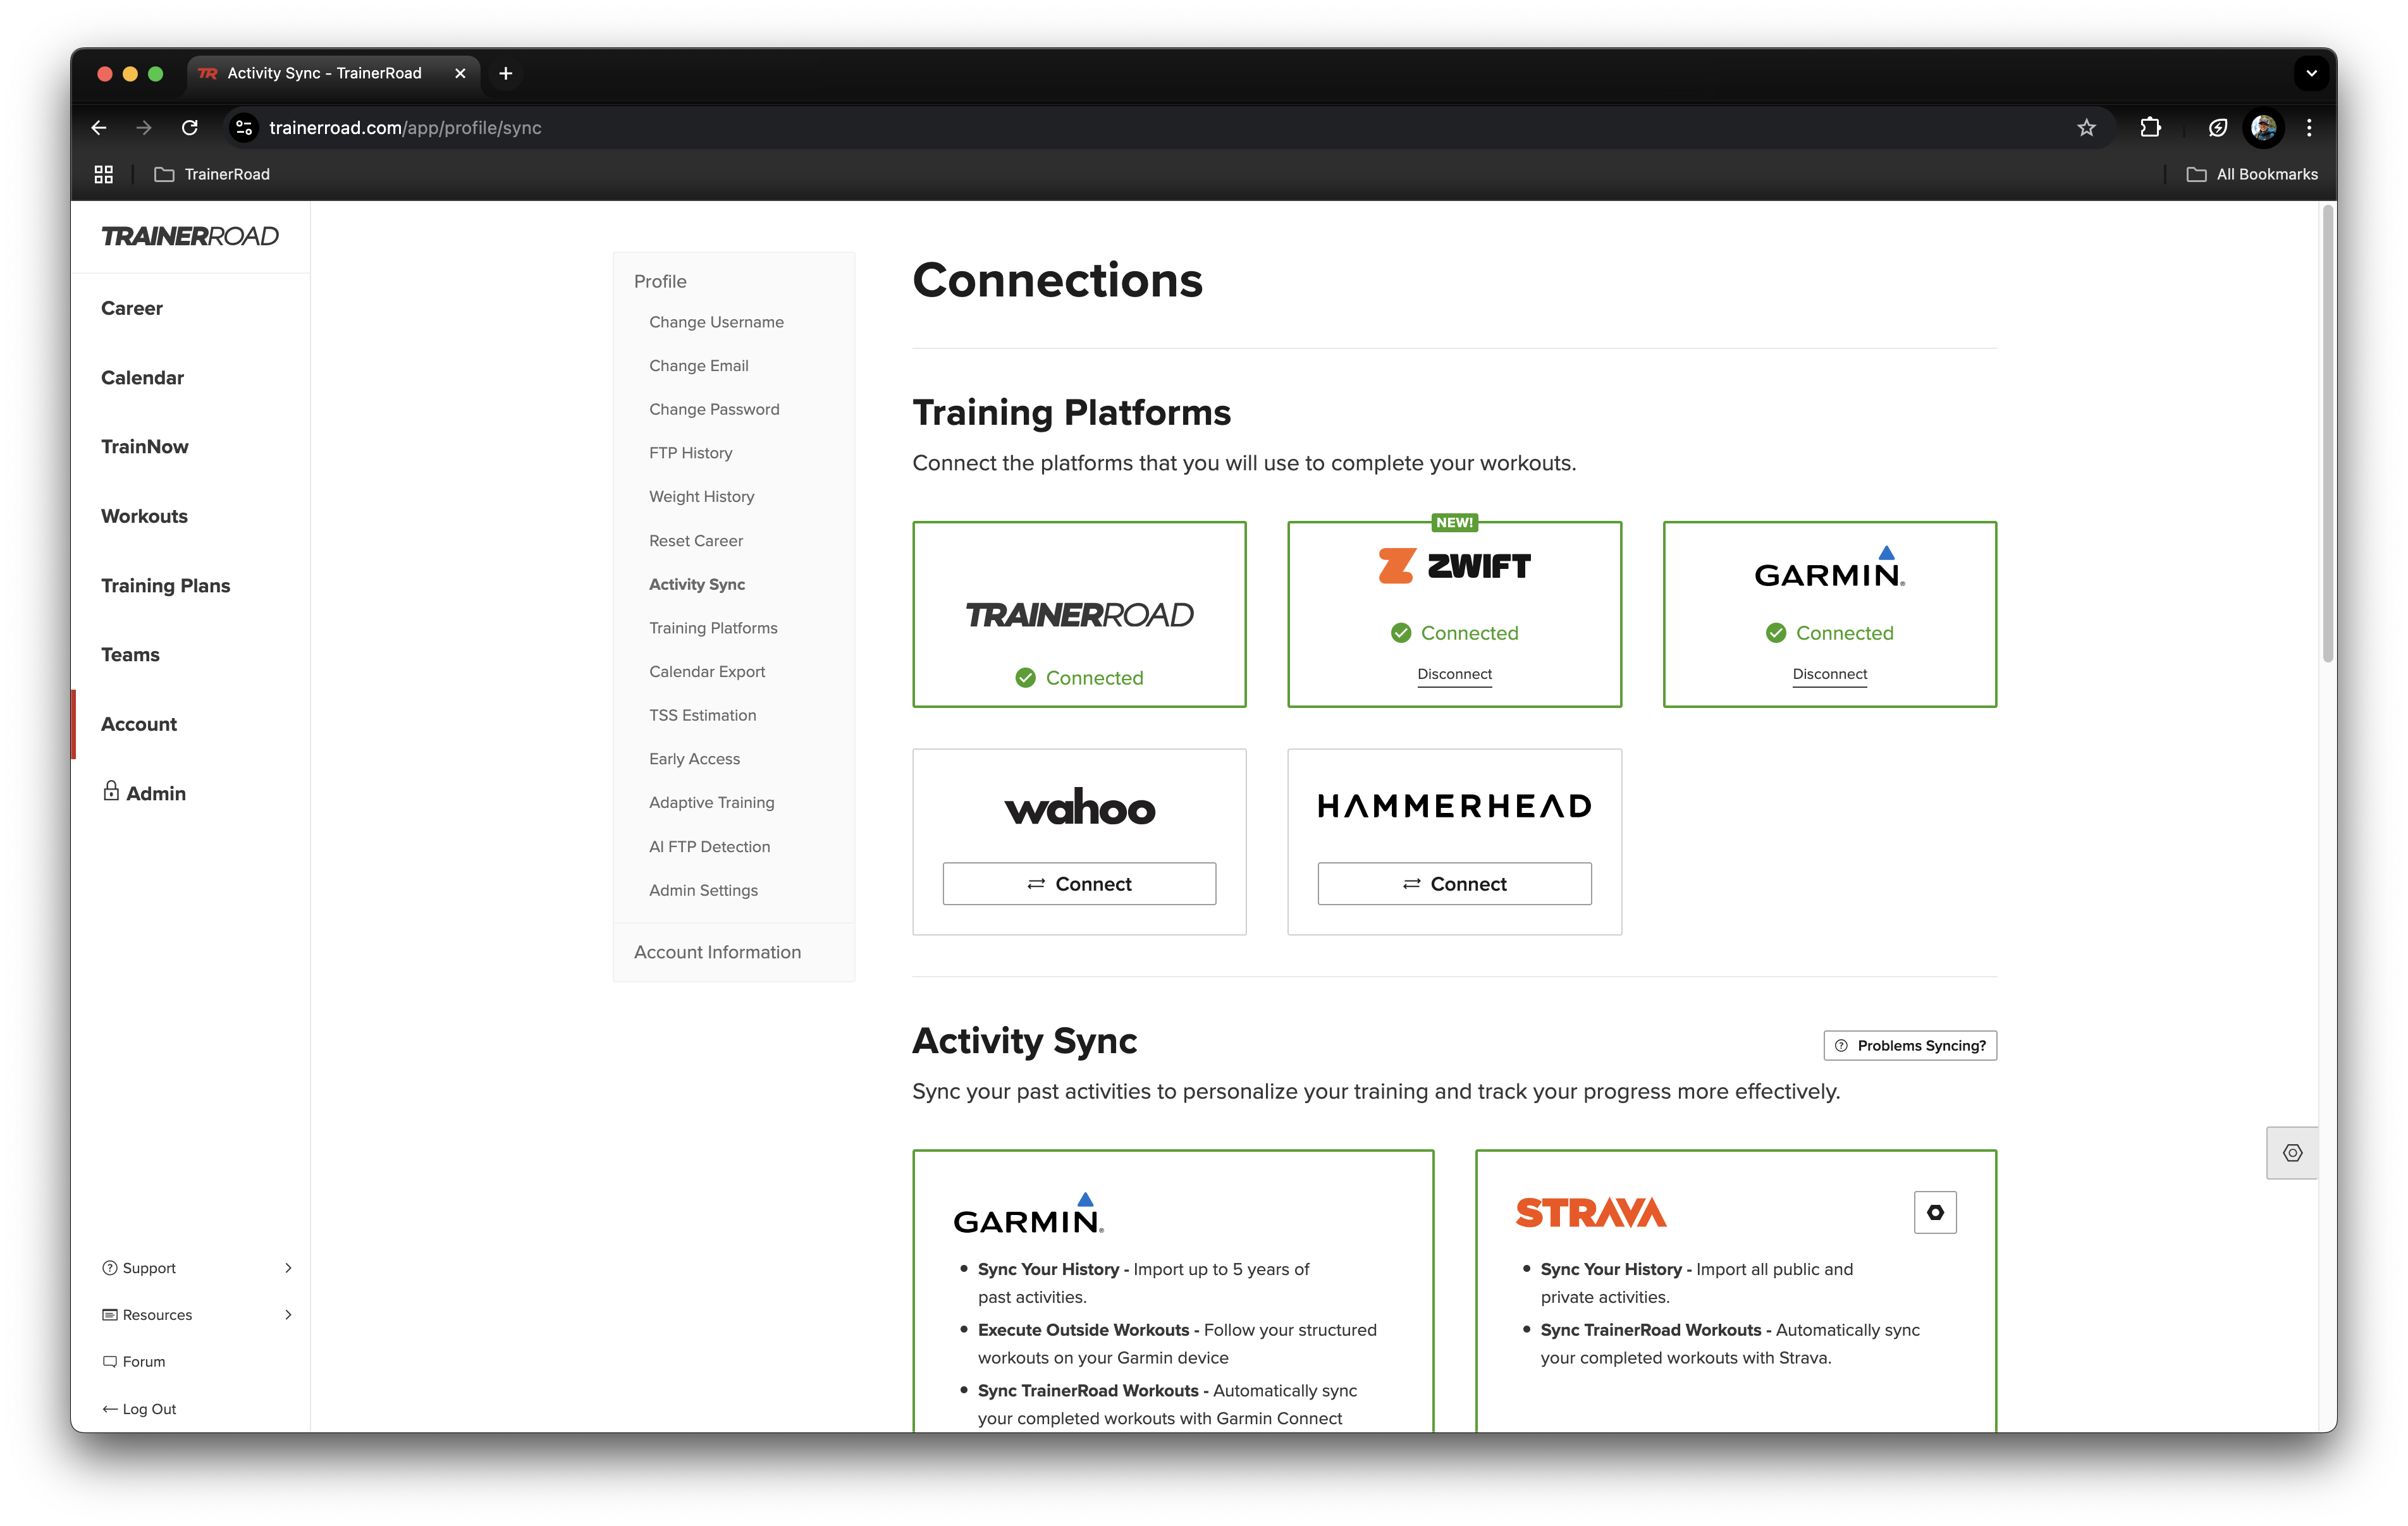Open Training Platforms in profile menu
The height and width of the screenshot is (1526, 2408).
(x=713, y=628)
